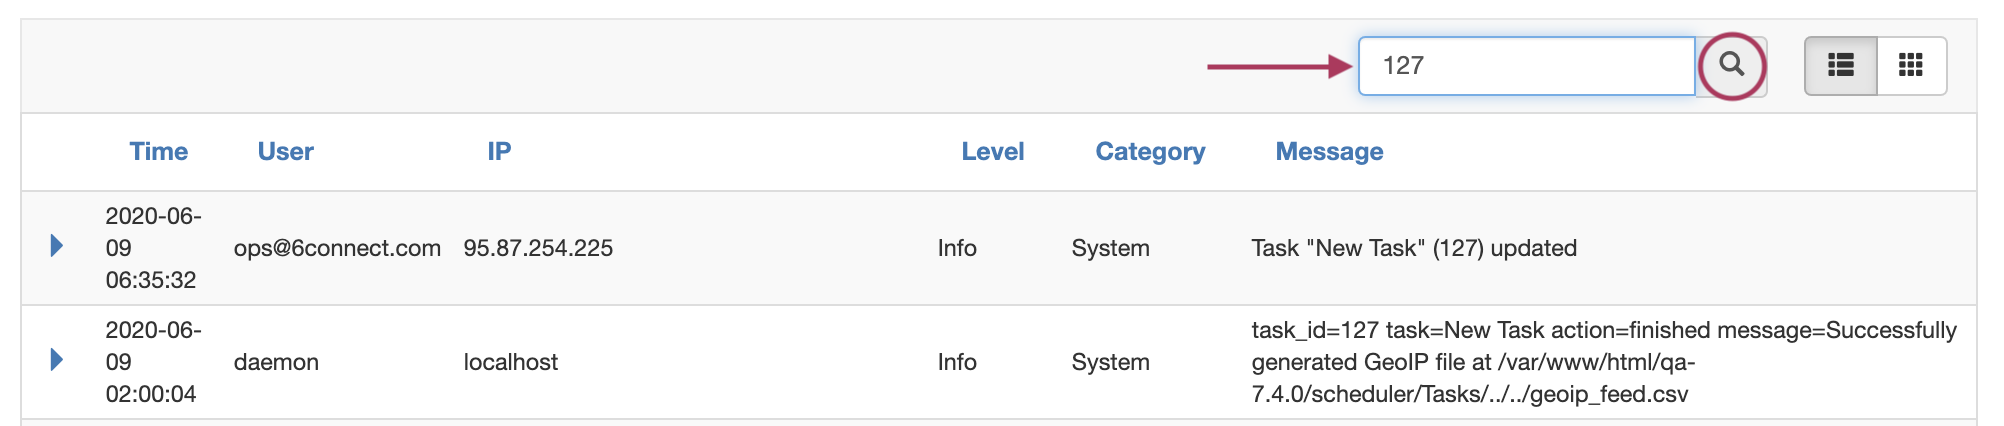Click IP address 95.87.254.225
The width and height of the screenshot is (2004, 426).
coord(538,248)
